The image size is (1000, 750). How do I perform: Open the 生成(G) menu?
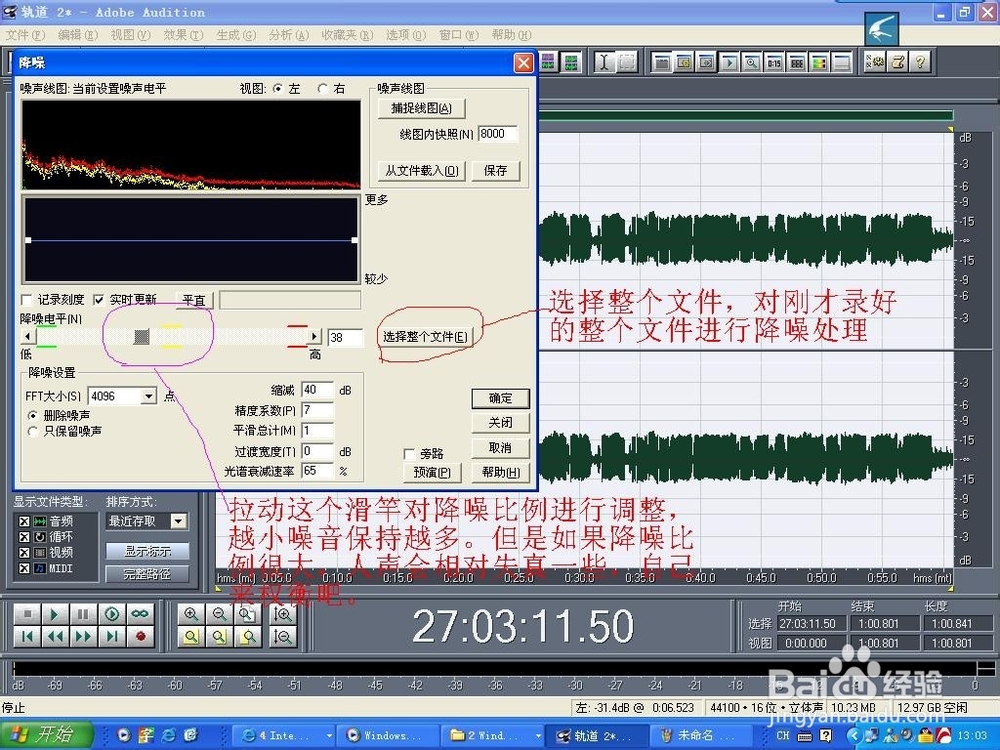click(236, 34)
